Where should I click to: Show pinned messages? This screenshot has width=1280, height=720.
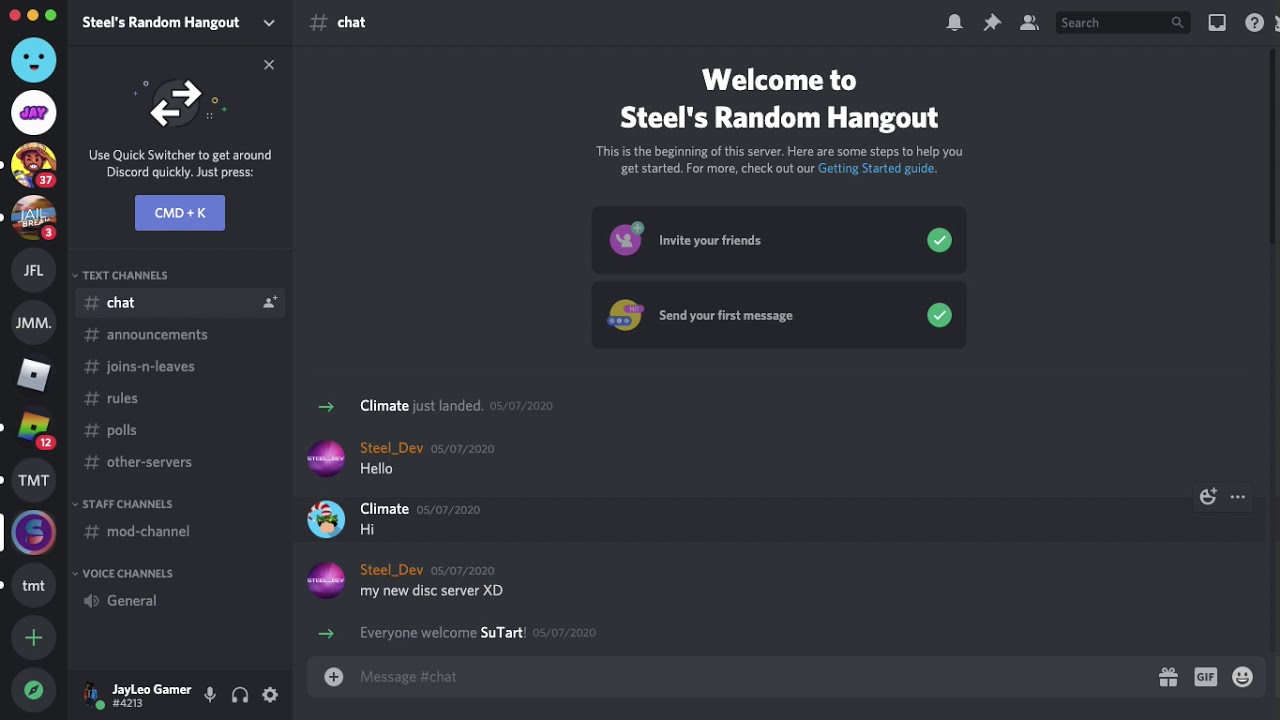coord(992,22)
